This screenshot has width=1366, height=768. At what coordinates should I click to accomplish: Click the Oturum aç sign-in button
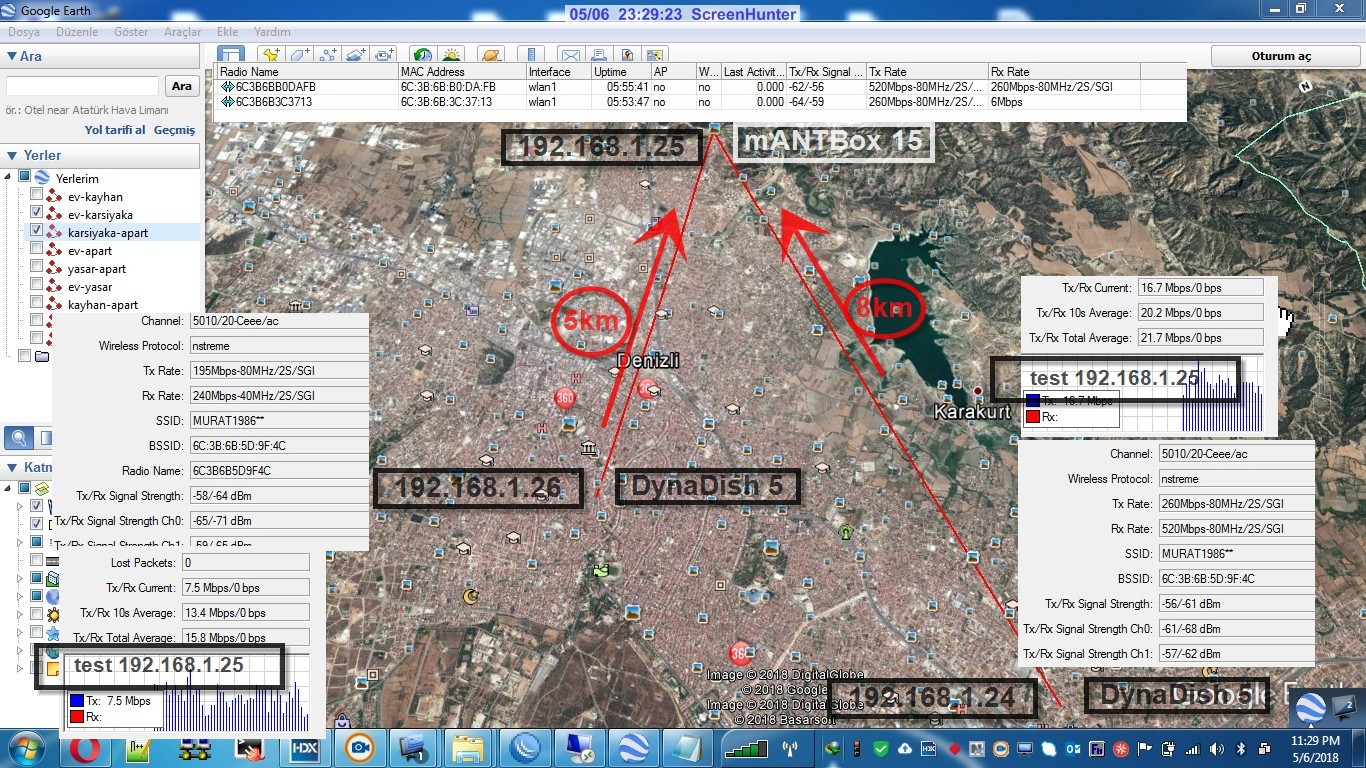coord(1281,56)
